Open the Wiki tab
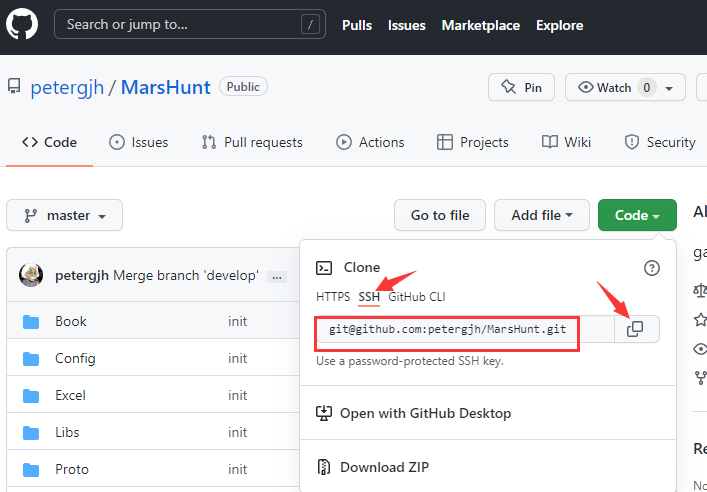This screenshot has height=492, width=707. tap(566, 143)
